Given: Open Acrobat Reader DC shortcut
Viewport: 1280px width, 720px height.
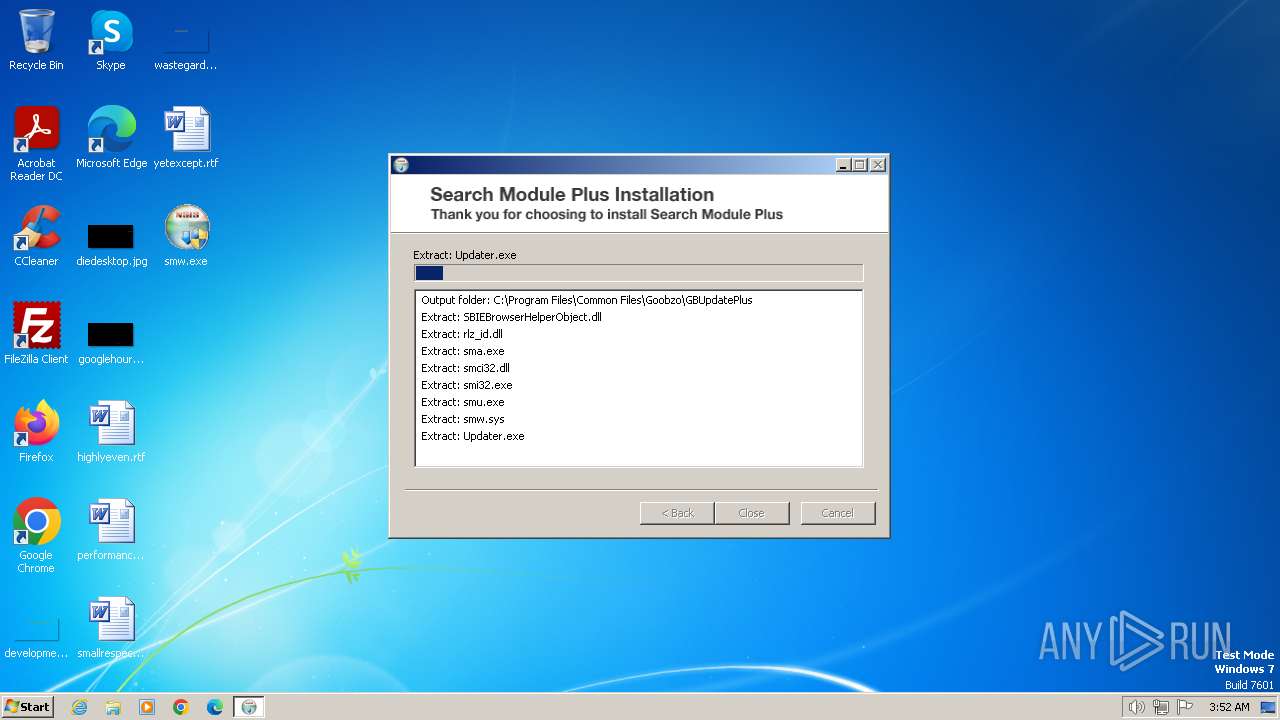Looking at the screenshot, I should 36,144.
